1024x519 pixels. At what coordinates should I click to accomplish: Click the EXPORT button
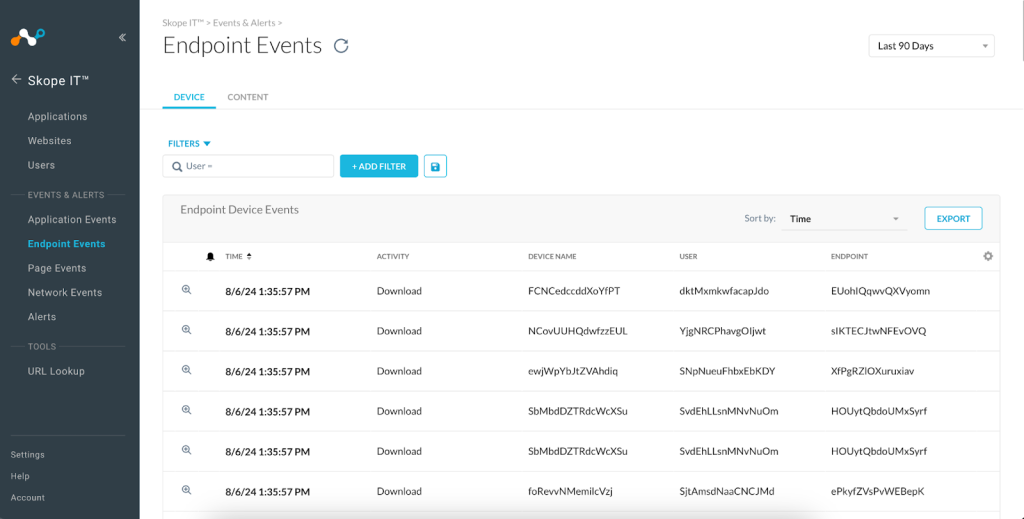point(953,219)
